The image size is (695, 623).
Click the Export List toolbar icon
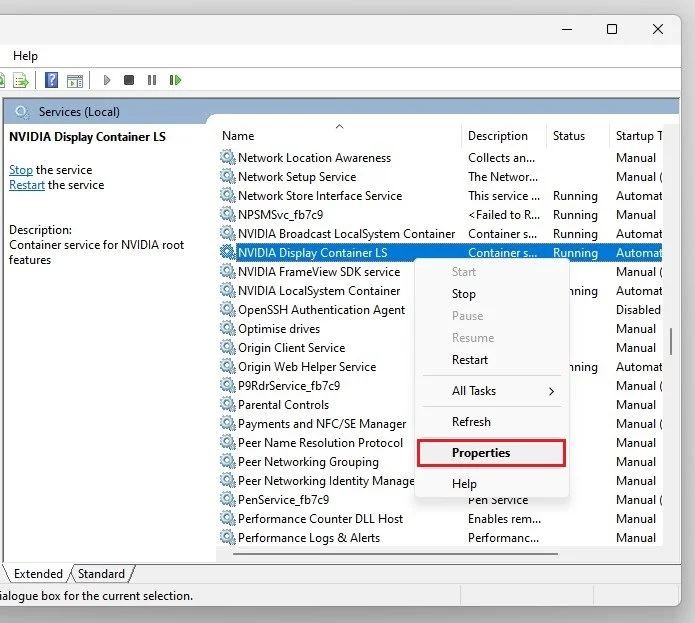click(20, 81)
